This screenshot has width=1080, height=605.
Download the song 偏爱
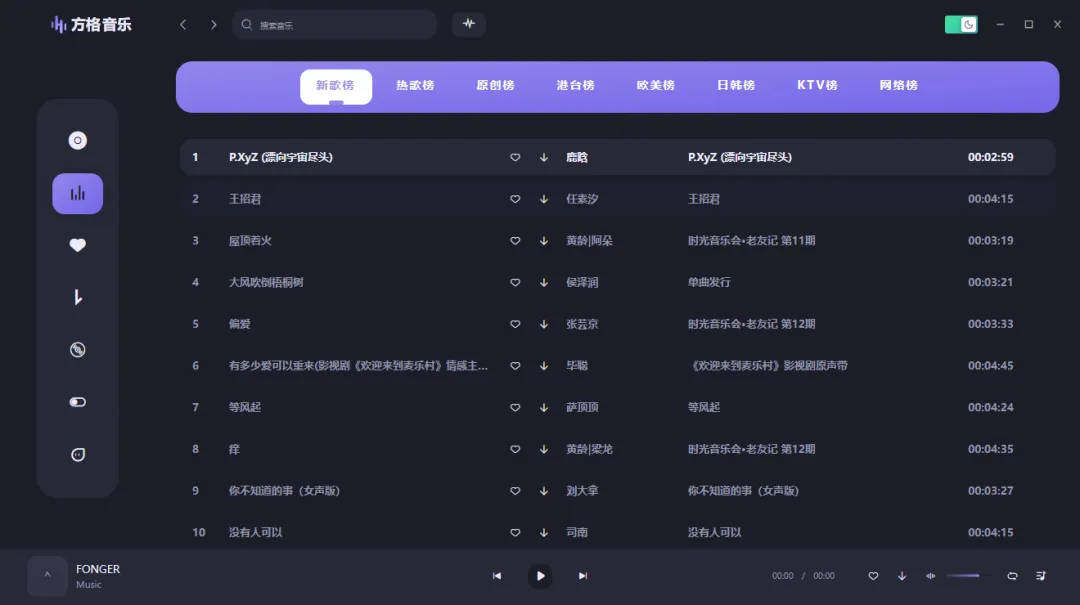(543, 324)
